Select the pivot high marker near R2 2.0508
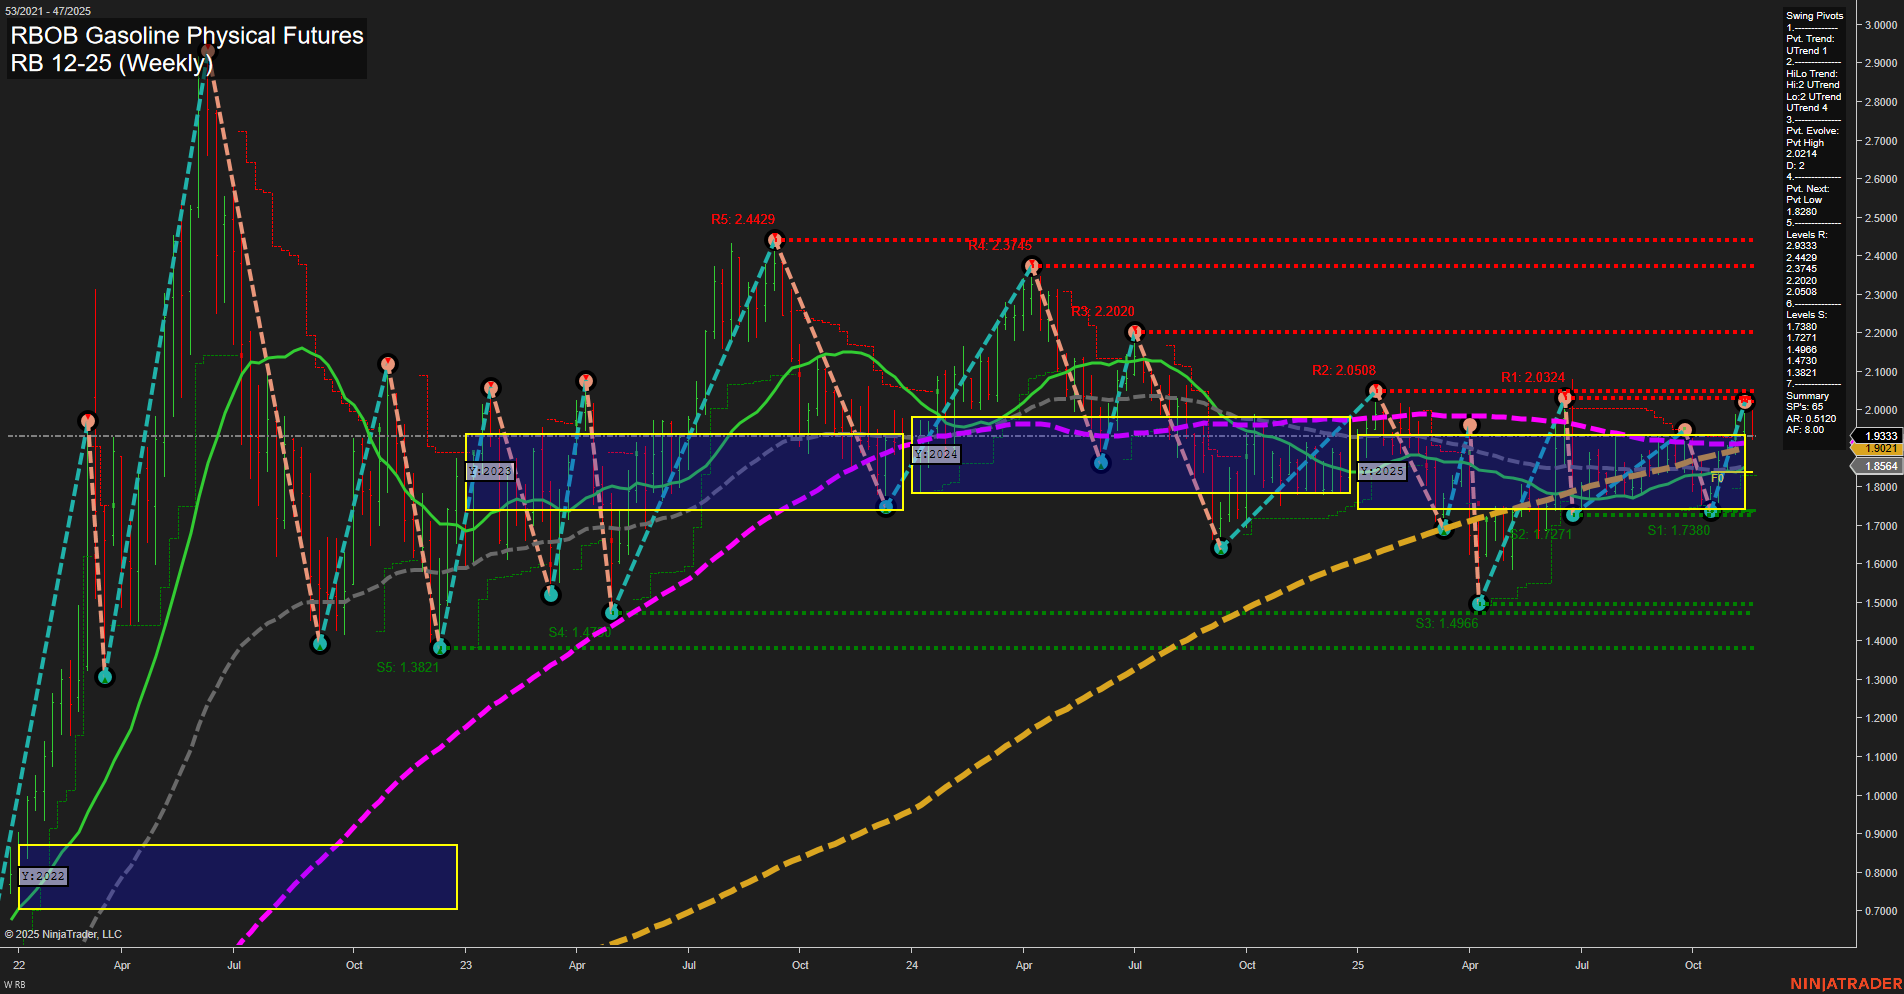 tap(1375, 390)
